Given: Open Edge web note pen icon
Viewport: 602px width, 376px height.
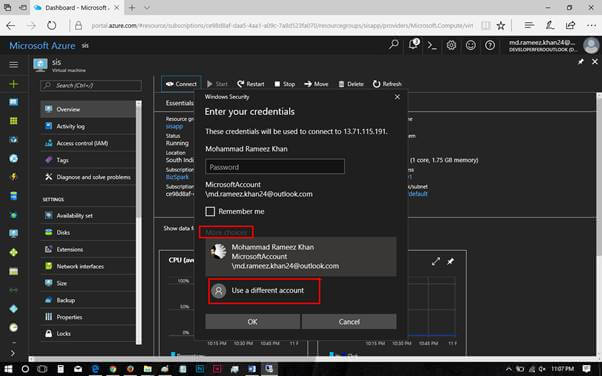Looking at the screenshot, I should click(550, 25).
